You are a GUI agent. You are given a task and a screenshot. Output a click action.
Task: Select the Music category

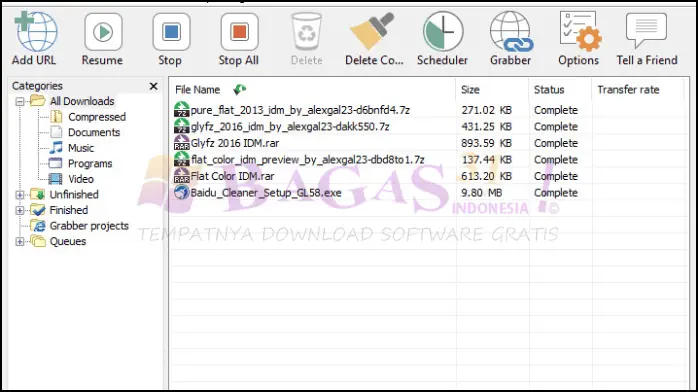point(81,148)
